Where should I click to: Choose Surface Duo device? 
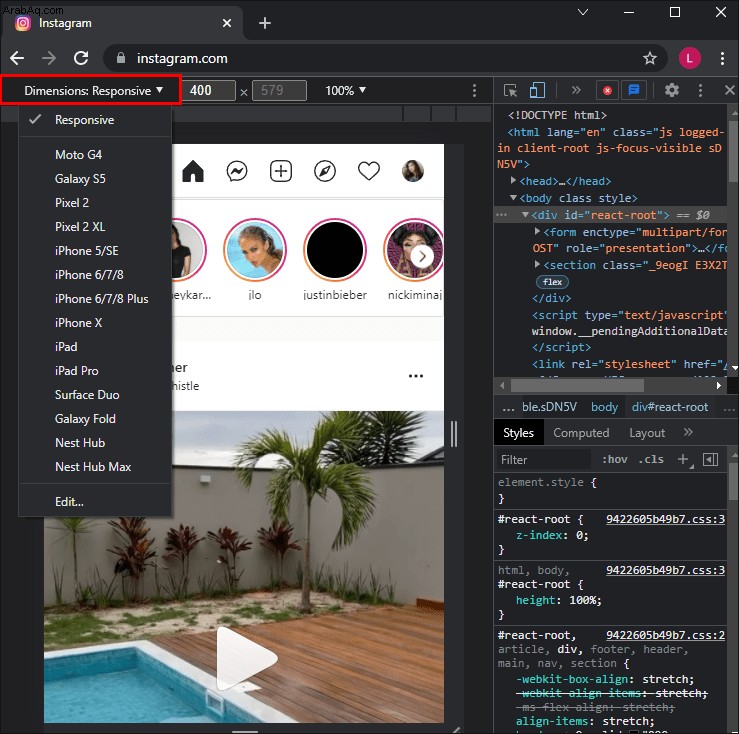point(94,395)
